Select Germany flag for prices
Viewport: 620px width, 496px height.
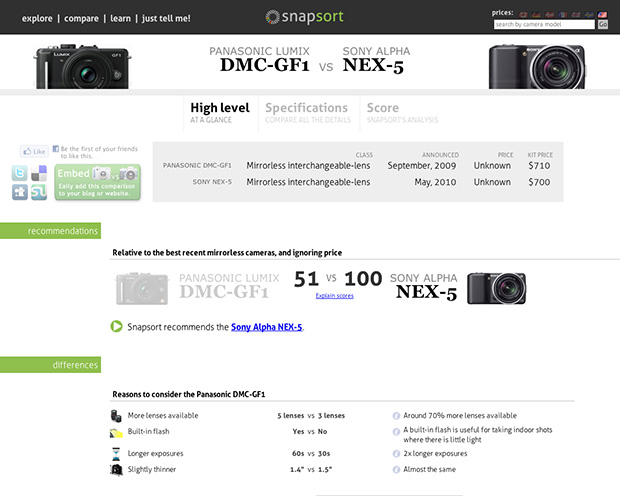click(537, 15)
